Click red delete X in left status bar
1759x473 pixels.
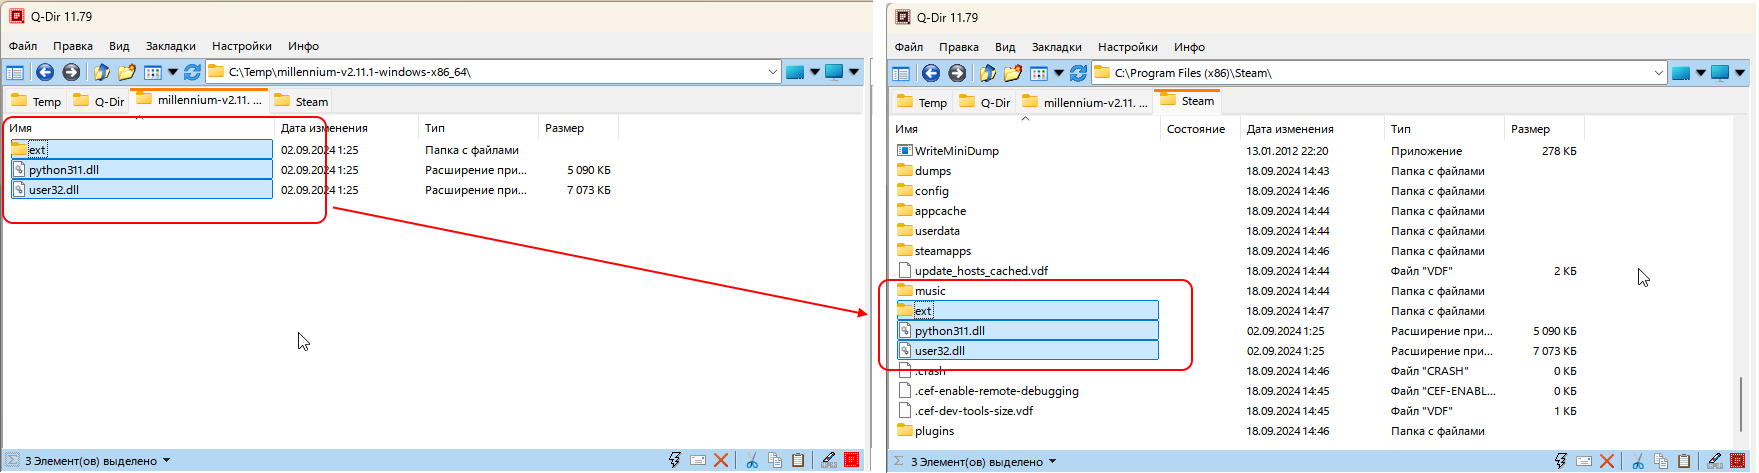(x=721, y=460)
